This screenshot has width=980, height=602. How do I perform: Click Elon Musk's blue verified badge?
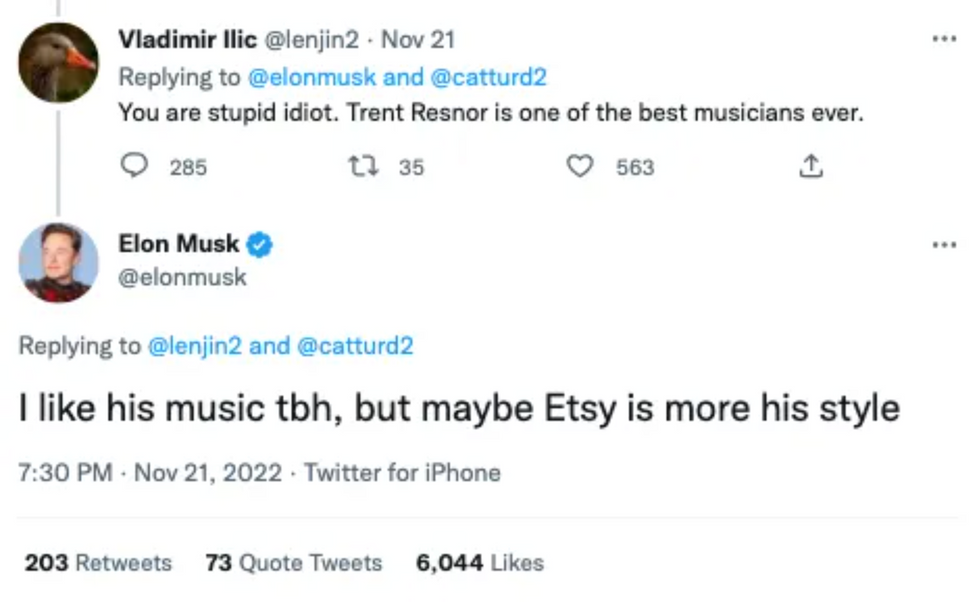(260, 244)
